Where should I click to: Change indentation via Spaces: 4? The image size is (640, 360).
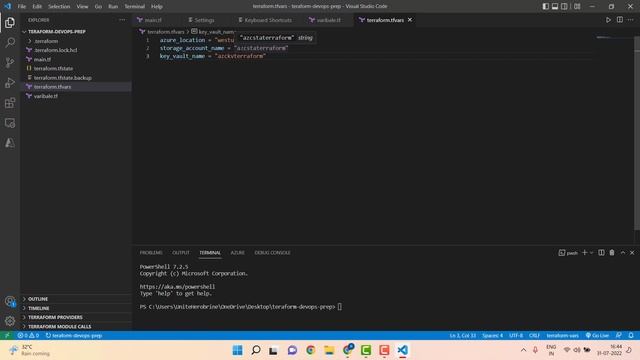pos(492,336)
